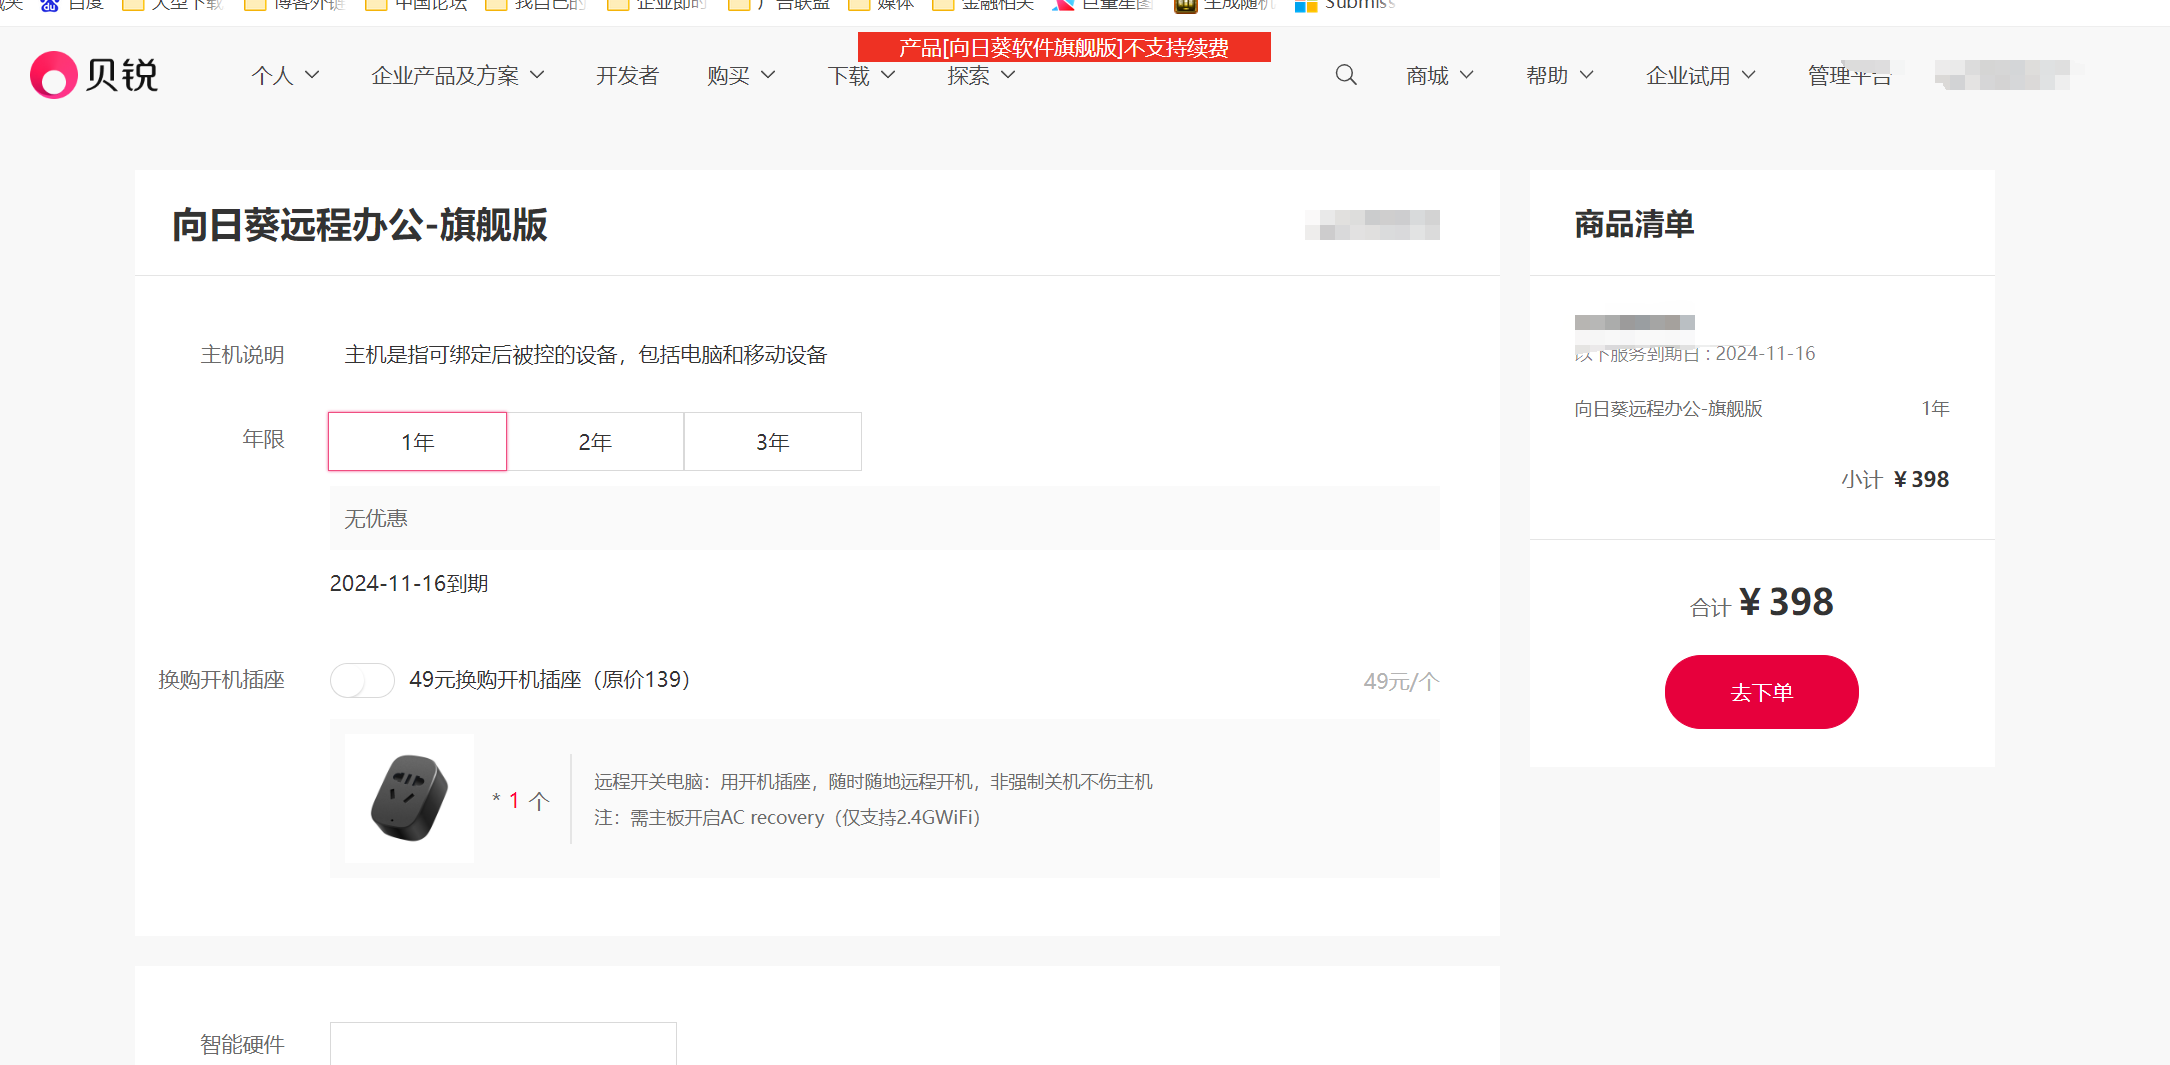The height and width of the screenshot is (1065, 2170).
Task: Click the 去下单 order button
Action: [x=1761, y=692]
